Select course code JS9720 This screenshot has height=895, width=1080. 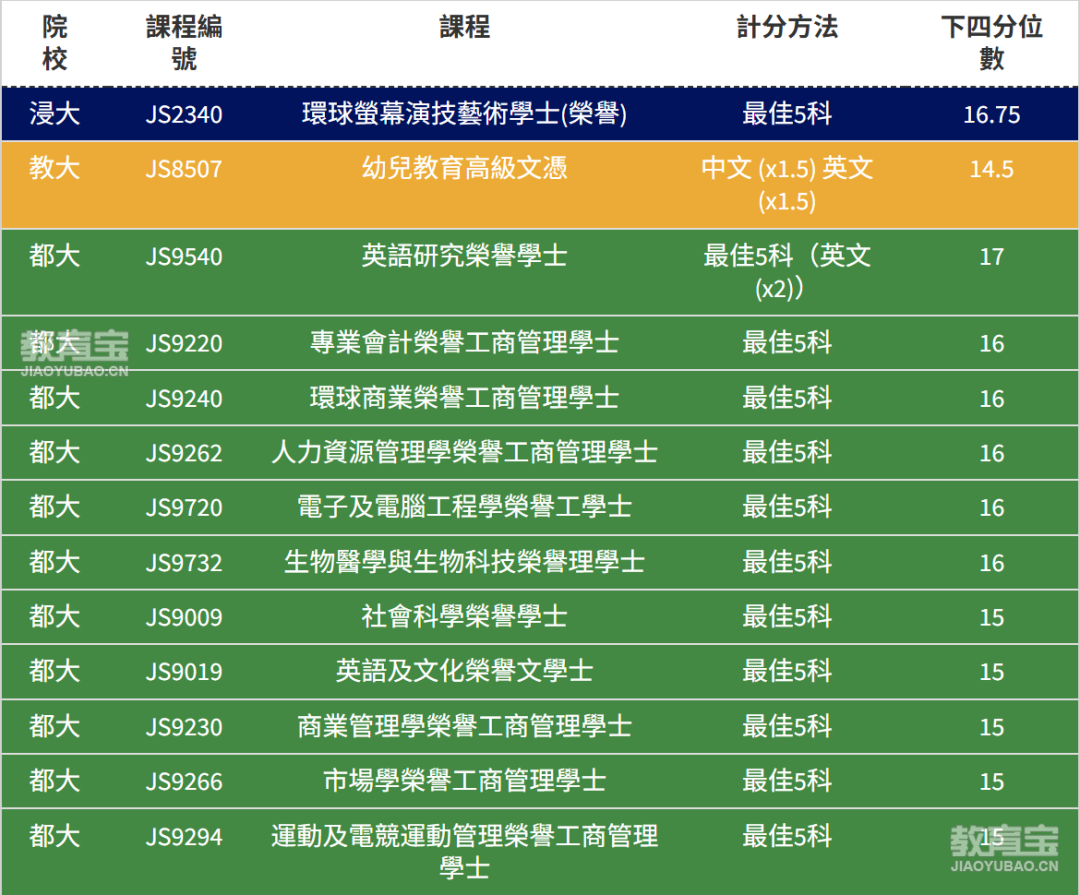(x=184, y=508)
